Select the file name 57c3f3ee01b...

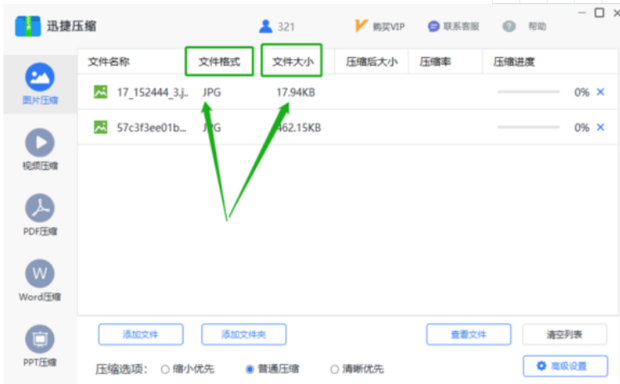pyautogui.click(x=151, y=128)
